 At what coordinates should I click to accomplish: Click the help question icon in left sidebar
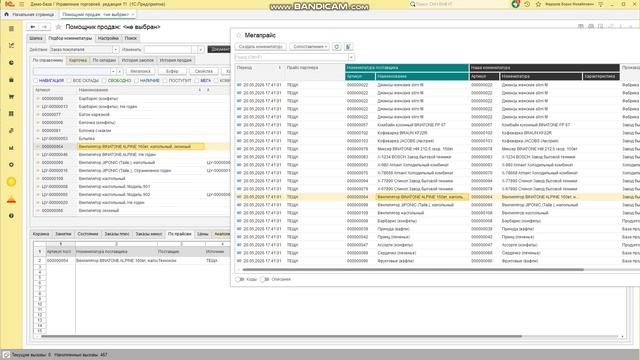(11, 216)
